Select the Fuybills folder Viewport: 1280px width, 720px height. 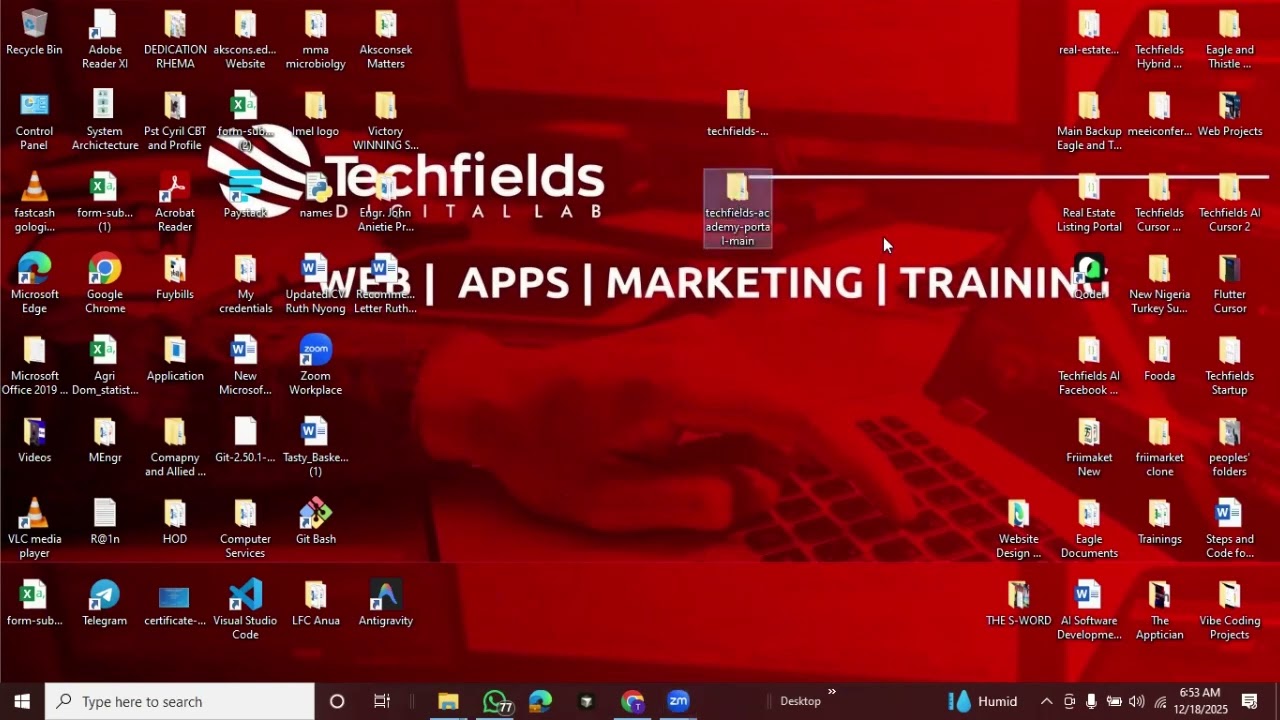(x=175, y=277)
